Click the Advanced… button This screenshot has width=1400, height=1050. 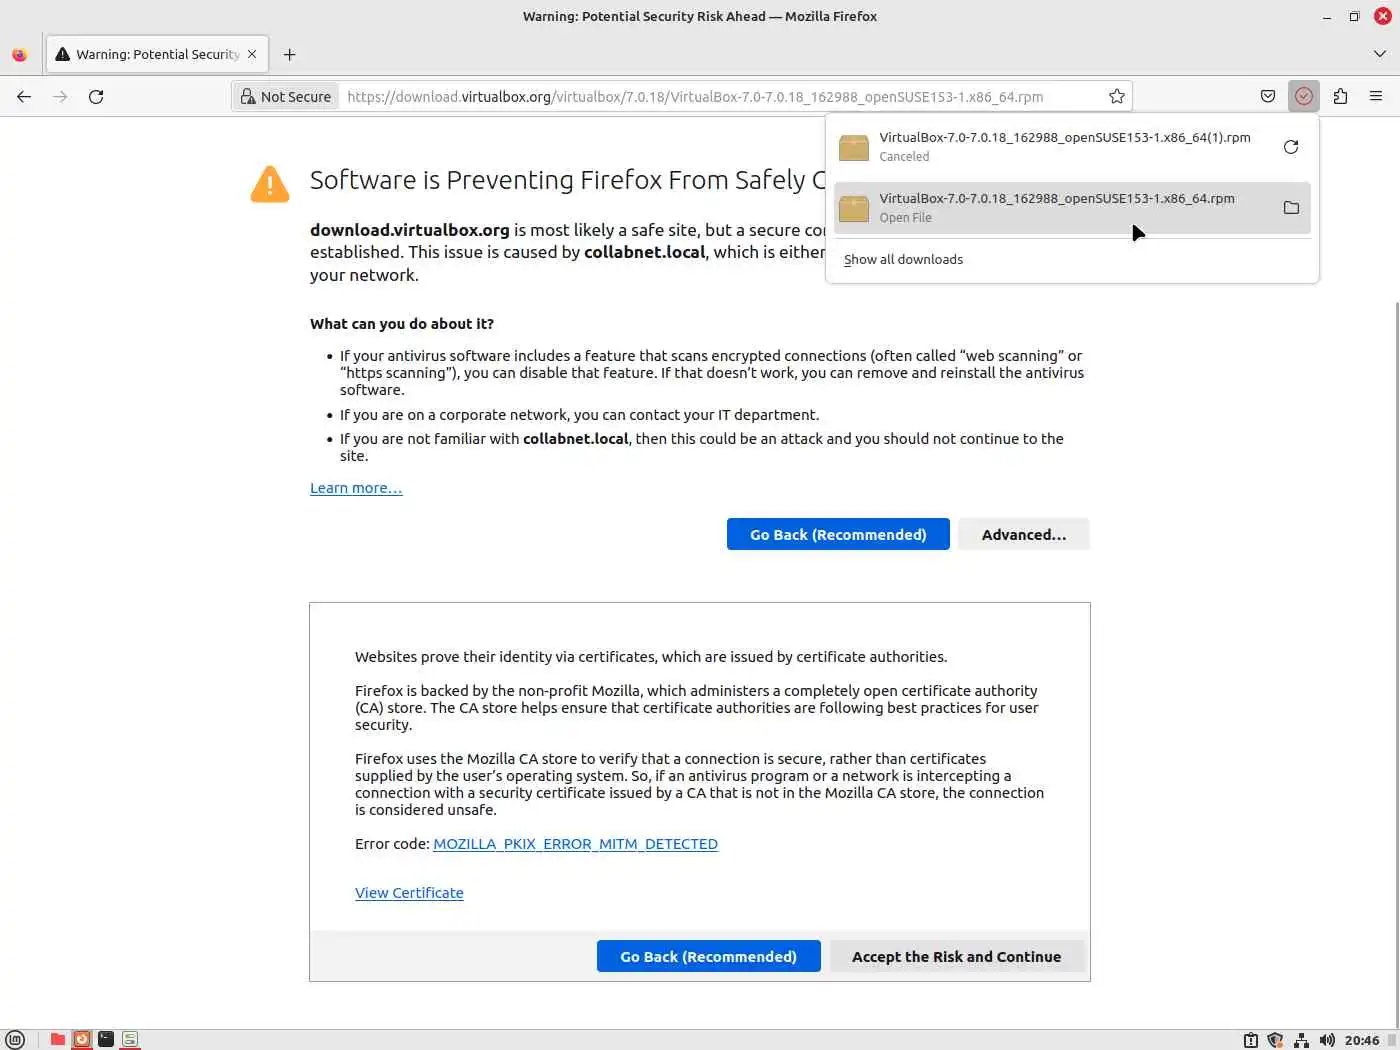click(1023, 535)
